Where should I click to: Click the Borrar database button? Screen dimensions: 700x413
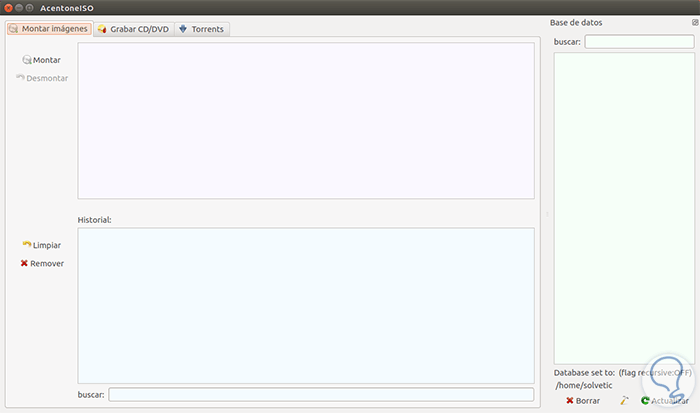[583, 400]
